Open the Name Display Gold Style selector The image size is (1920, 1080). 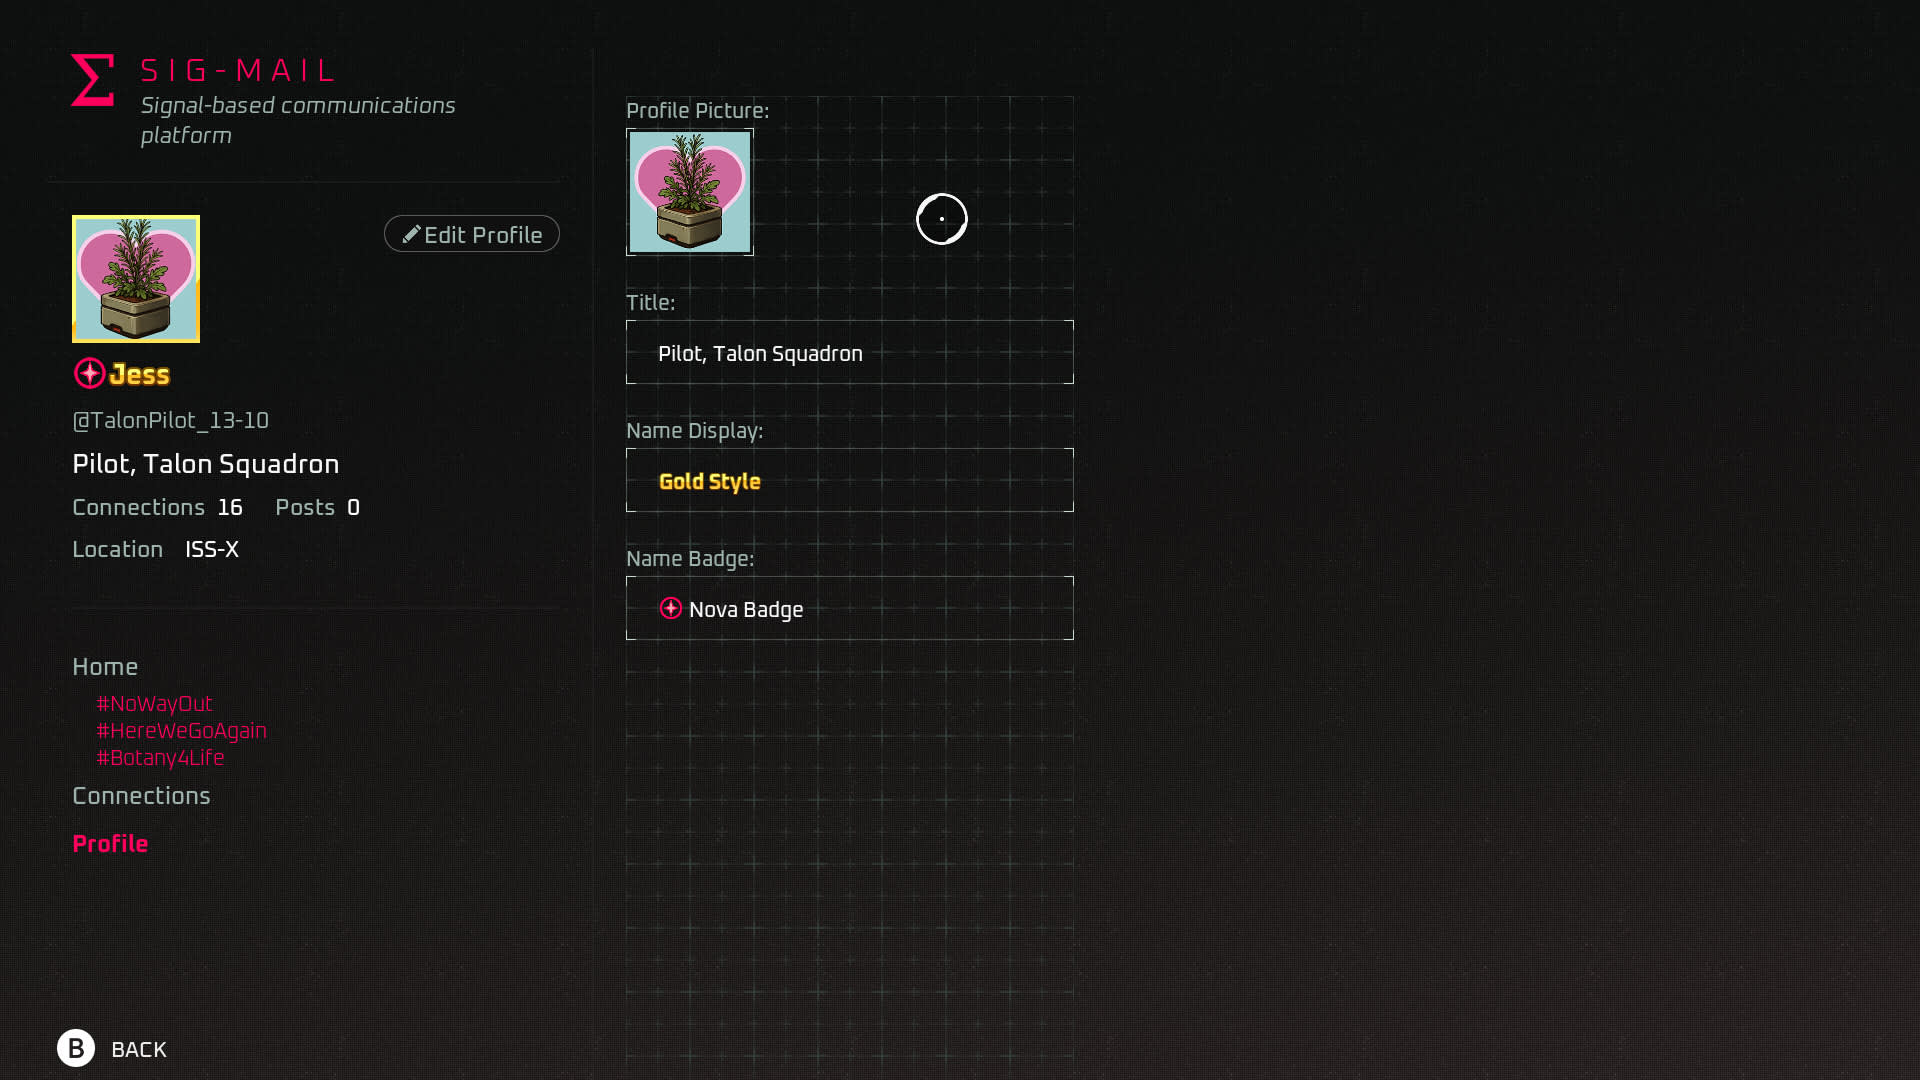point(850,480)
